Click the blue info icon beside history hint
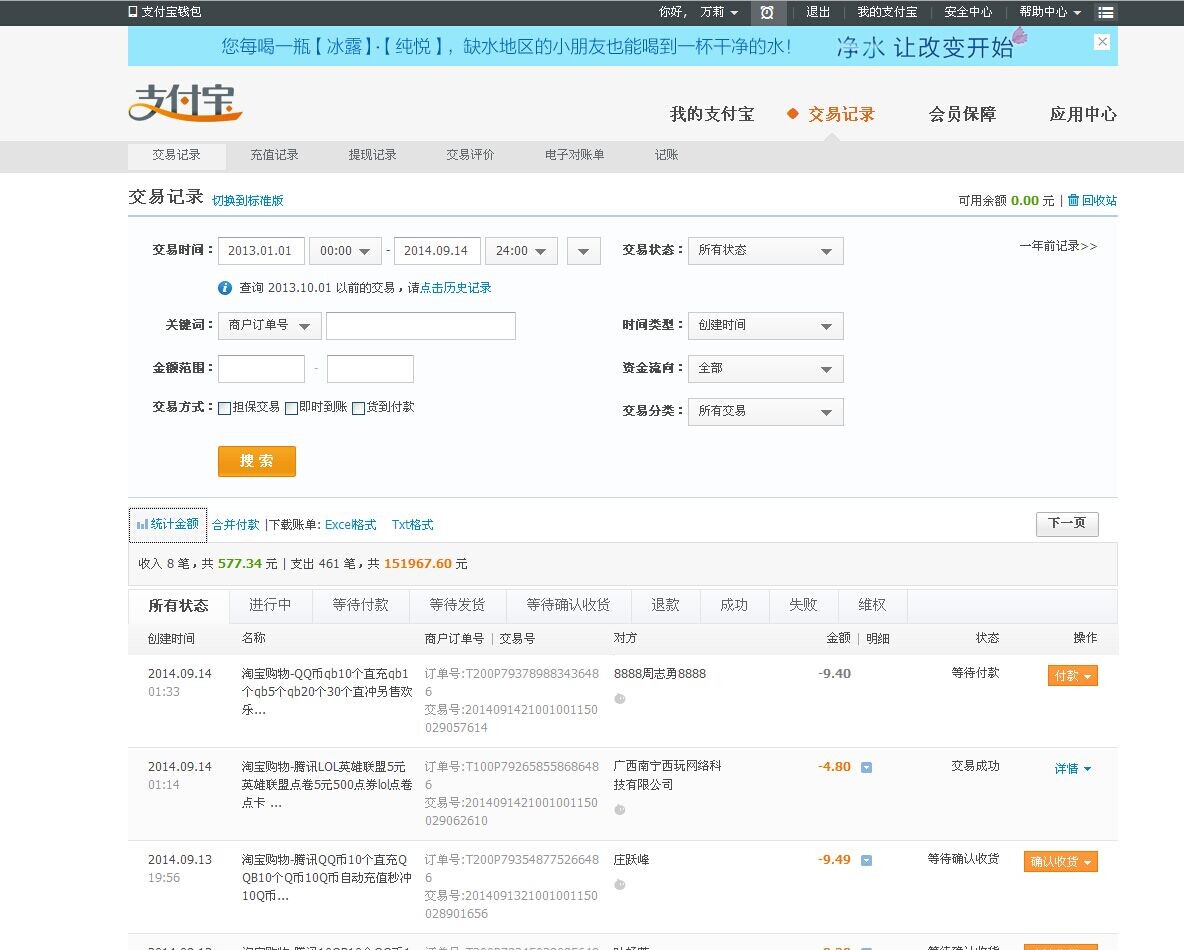This screenshot has width=1184, height=950. tap(225, 288)
